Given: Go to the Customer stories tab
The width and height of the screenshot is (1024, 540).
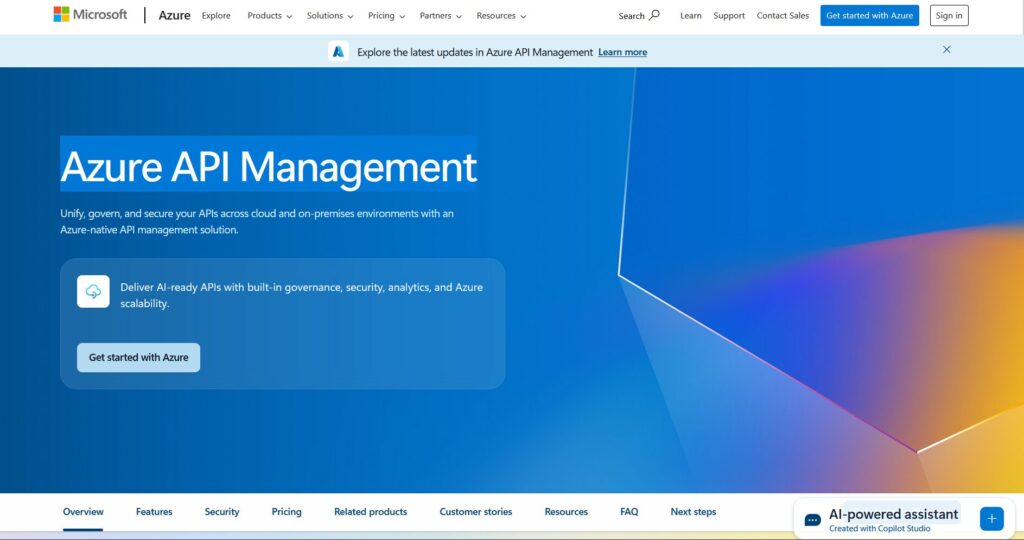Looking at the screenshot, I should [x=475, y=512].
